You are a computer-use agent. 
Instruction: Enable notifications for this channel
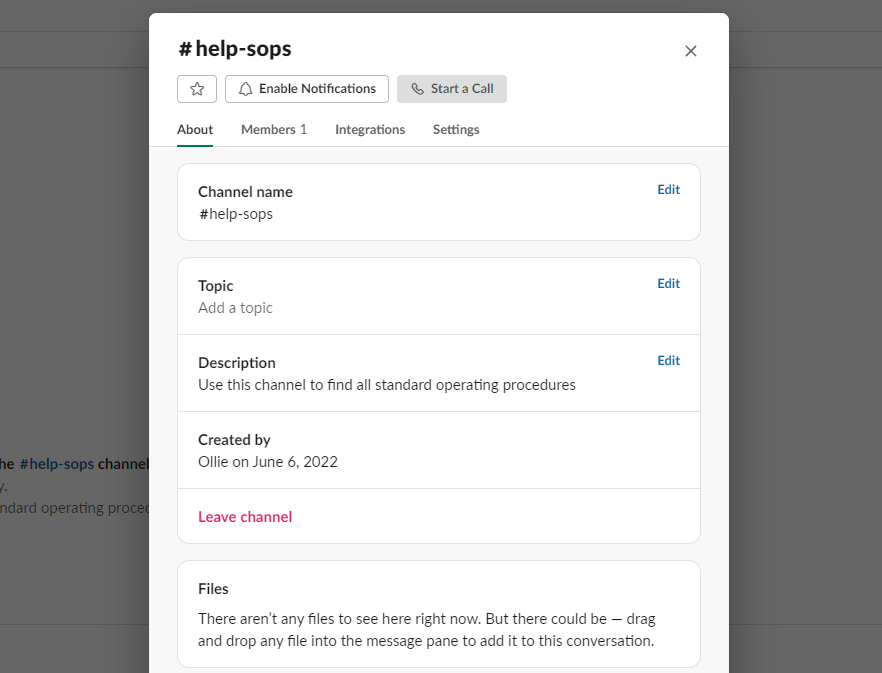[x=306, y=88]
